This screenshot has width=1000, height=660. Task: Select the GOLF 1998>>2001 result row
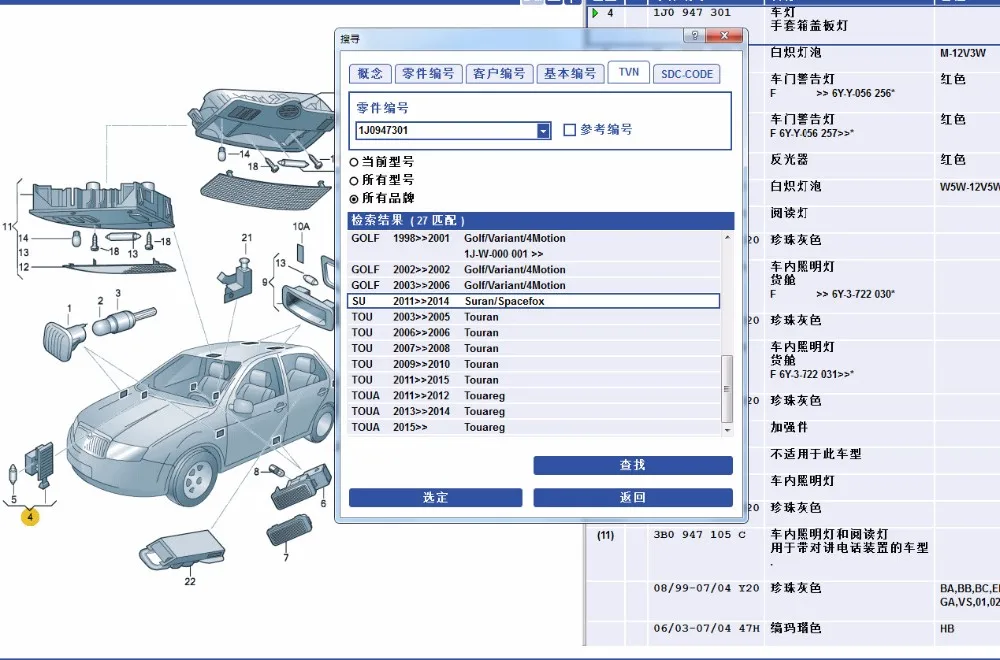point(534,246)
